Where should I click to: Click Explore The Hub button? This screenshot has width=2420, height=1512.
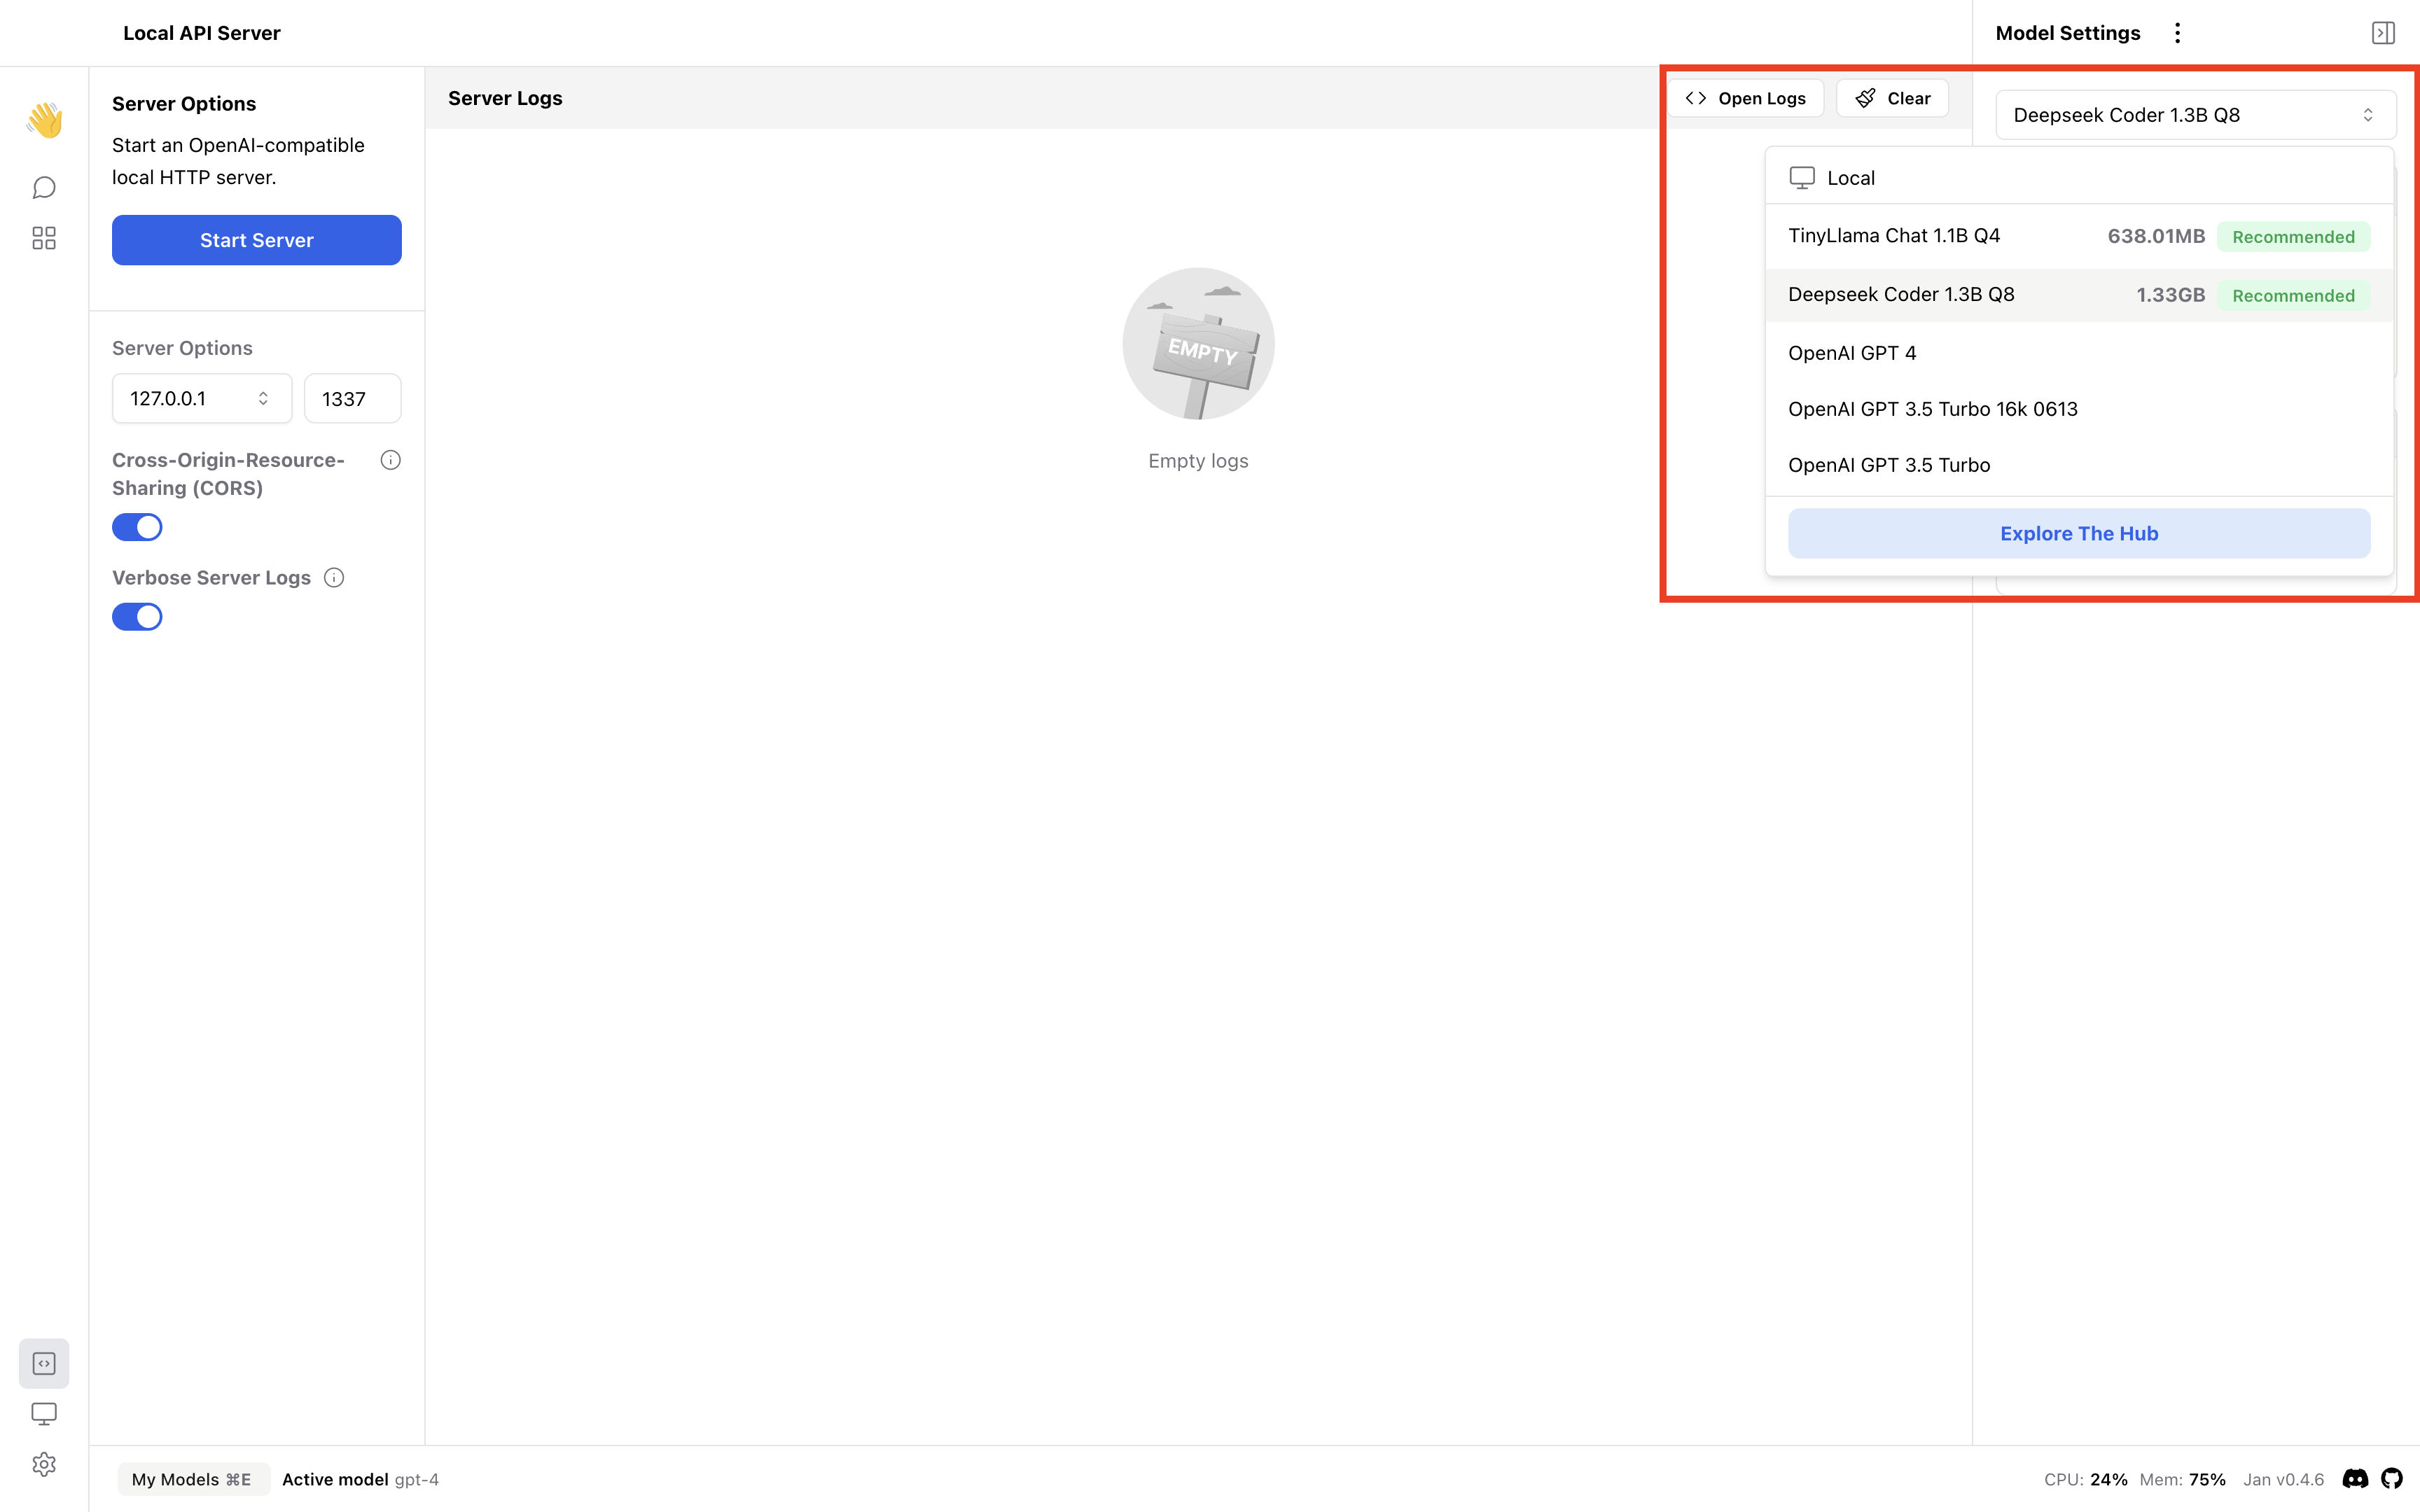coord(2078,533)
